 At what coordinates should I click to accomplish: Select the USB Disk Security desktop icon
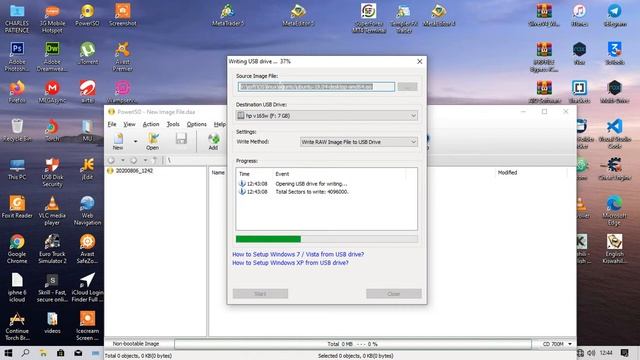(x=52, y=172)
